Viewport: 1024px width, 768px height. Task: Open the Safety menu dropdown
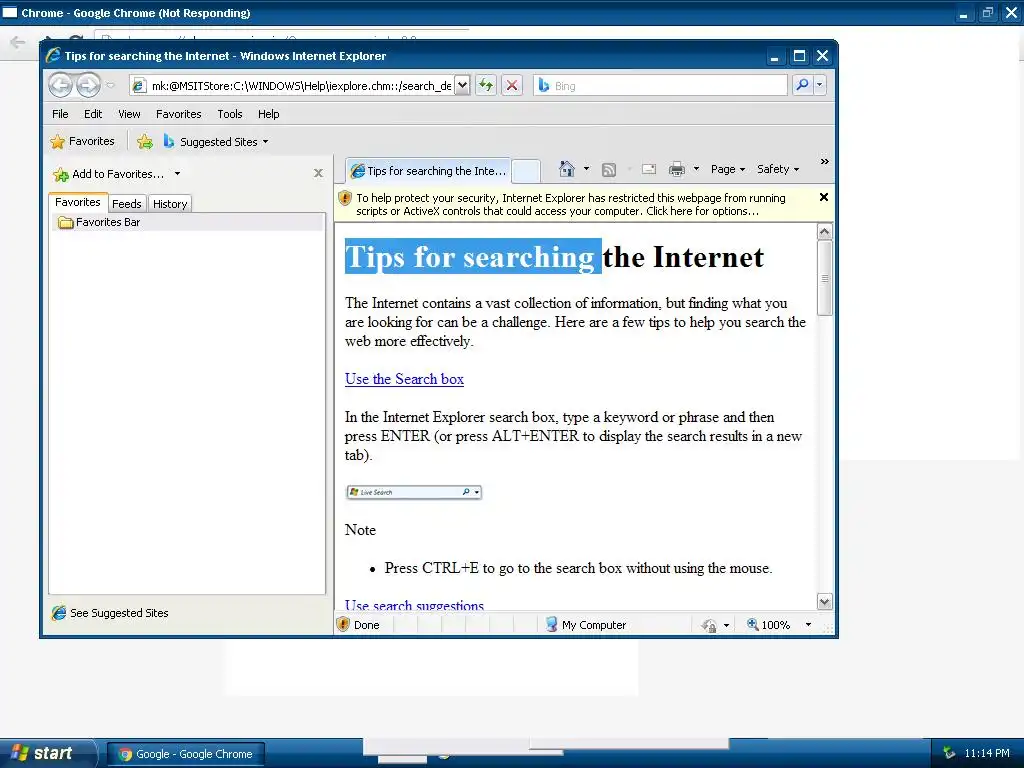coord(778,169)
